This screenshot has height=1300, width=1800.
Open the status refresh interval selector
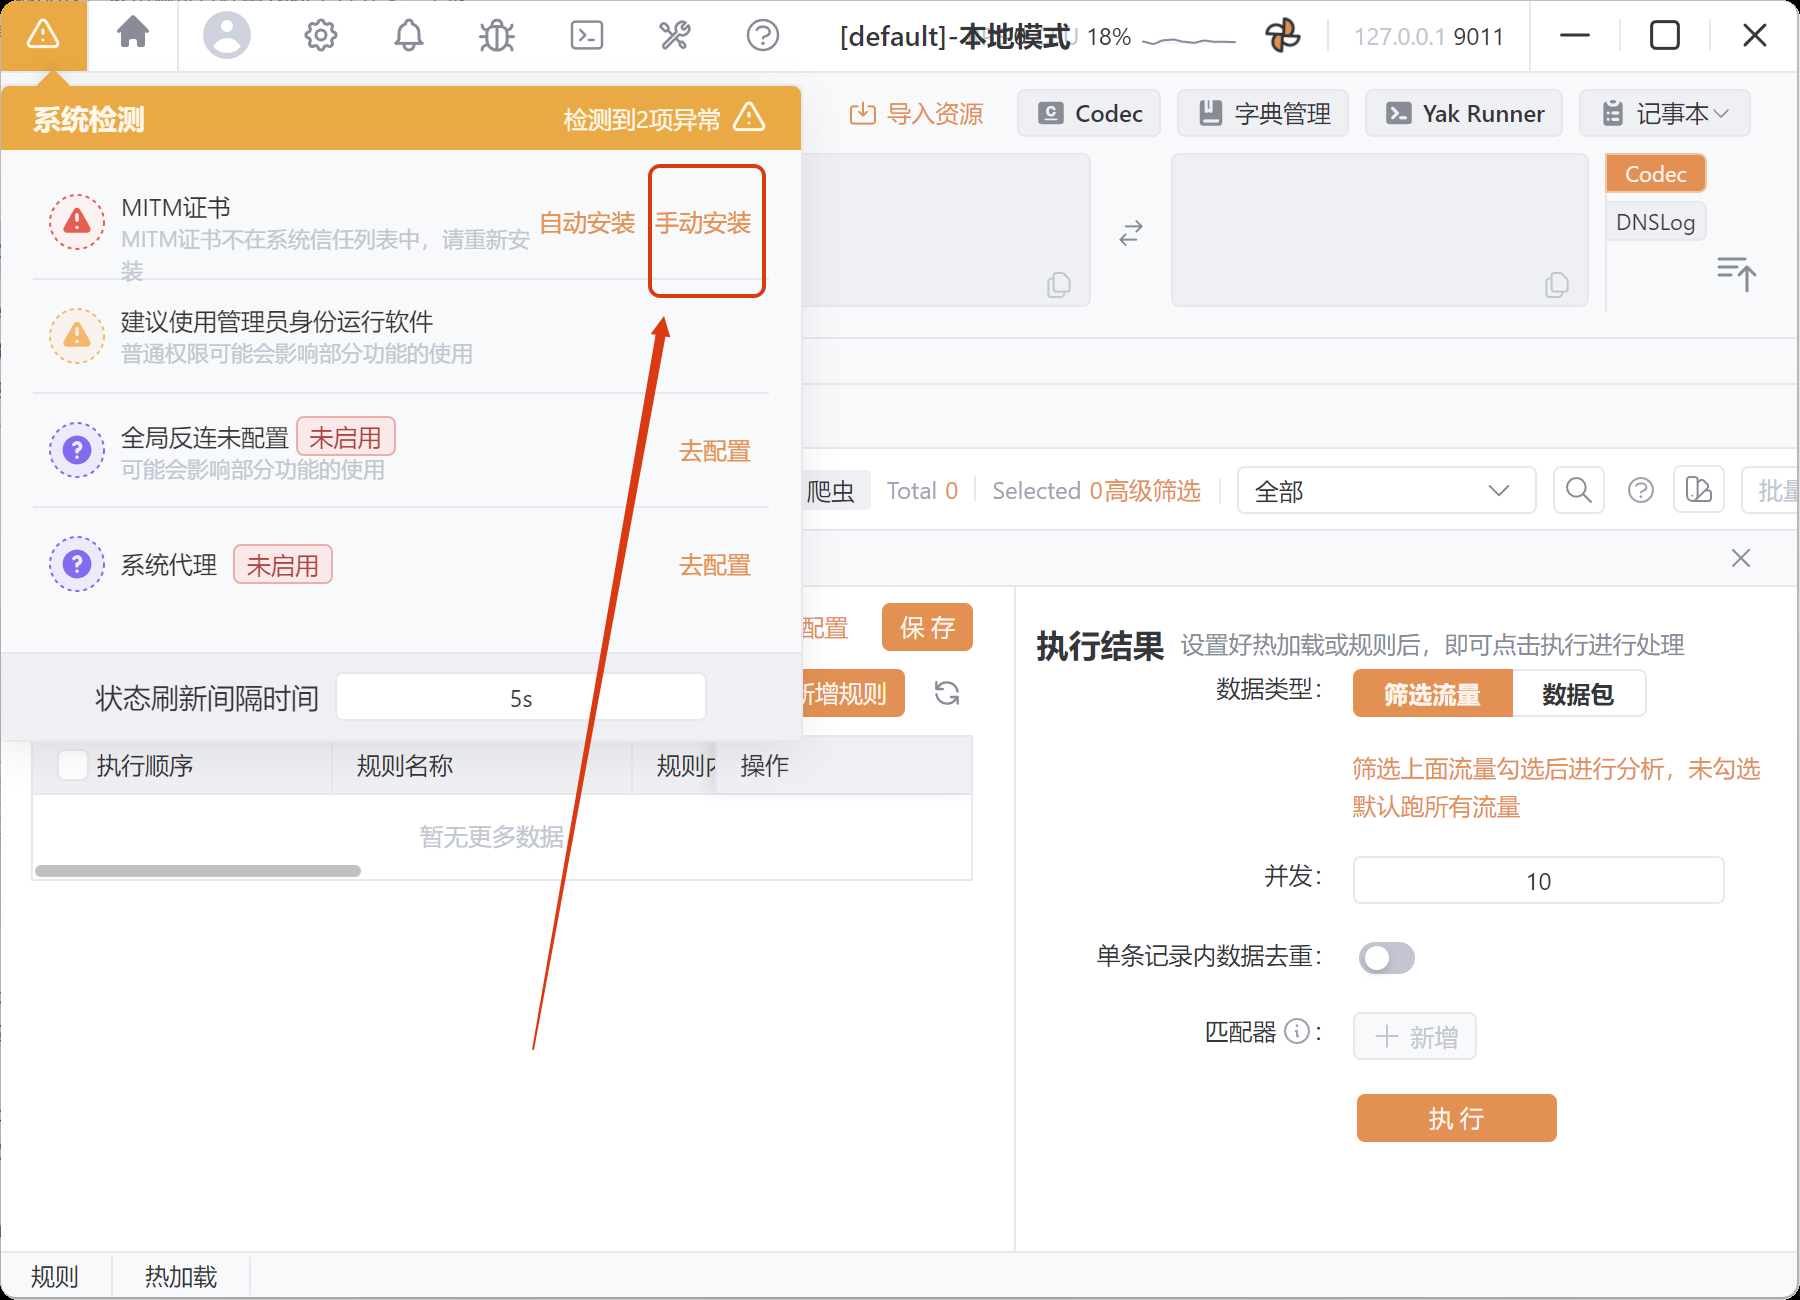520,697
